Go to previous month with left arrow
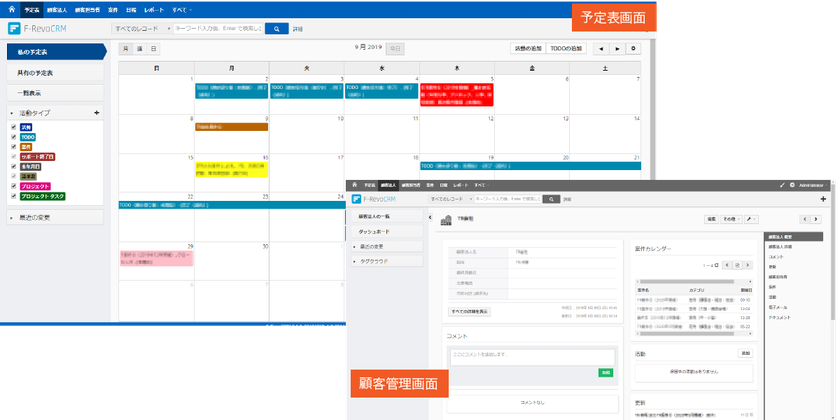 point(601,49)
